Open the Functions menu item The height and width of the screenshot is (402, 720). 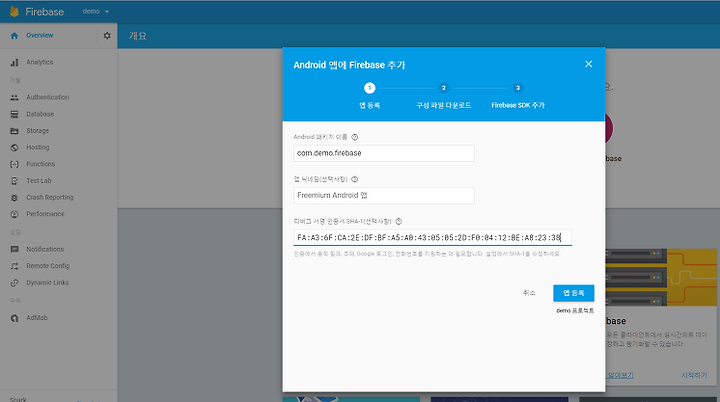click(x=40, y=164)
